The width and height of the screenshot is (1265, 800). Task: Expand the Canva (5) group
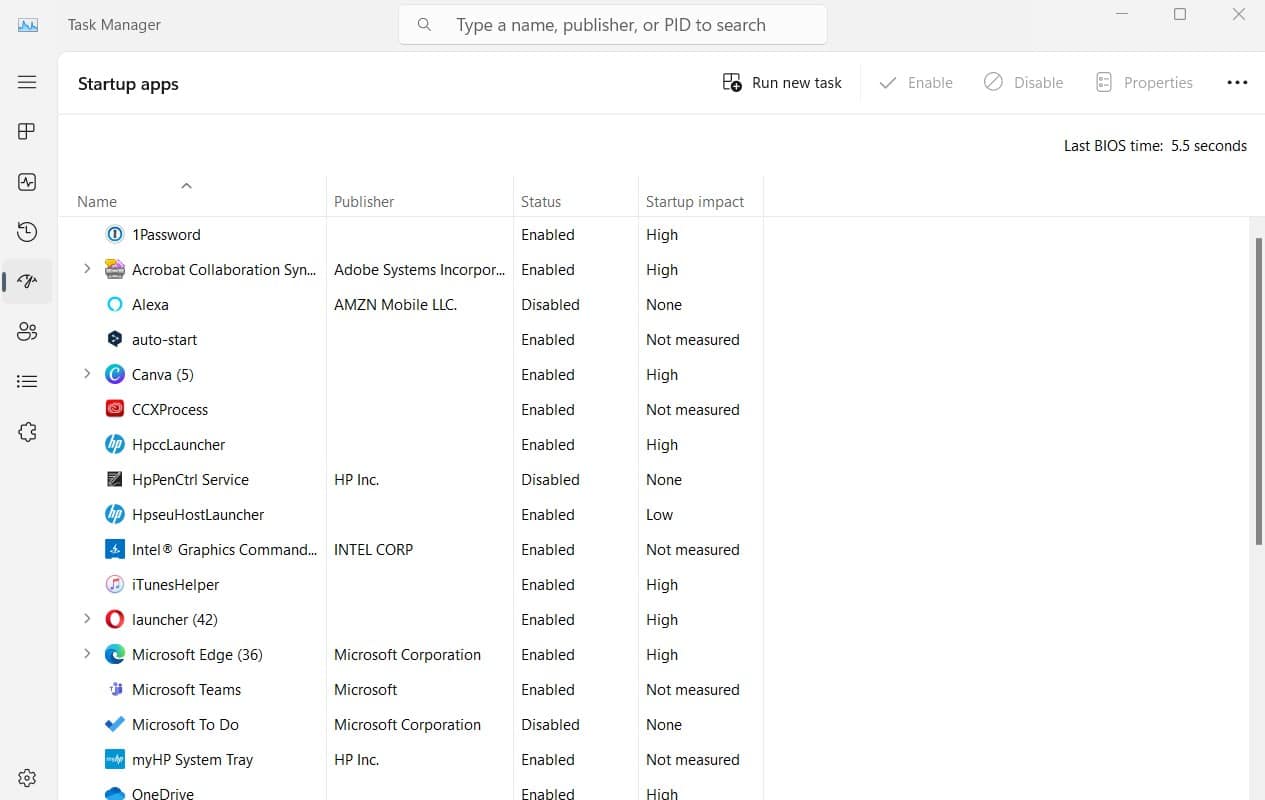[x=87, y=374]
